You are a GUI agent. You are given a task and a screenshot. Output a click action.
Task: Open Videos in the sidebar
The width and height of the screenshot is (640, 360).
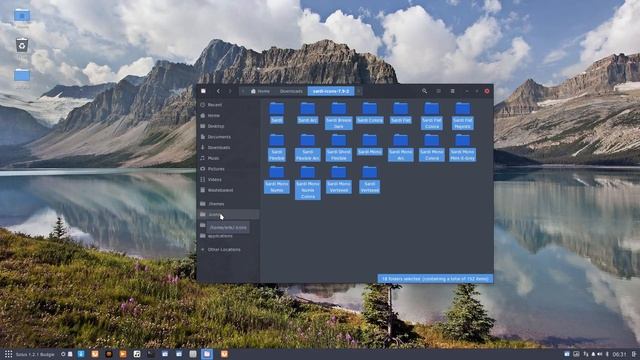click(x=228, y=179)
